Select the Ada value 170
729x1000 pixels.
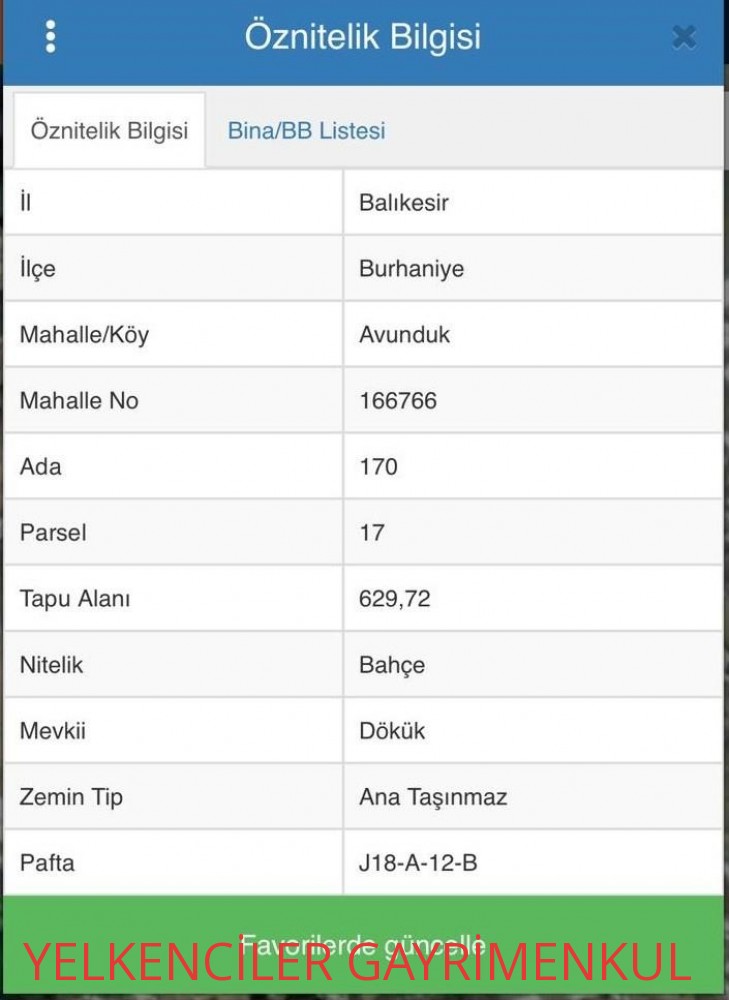pyautogui.click(x=378, y=467)
